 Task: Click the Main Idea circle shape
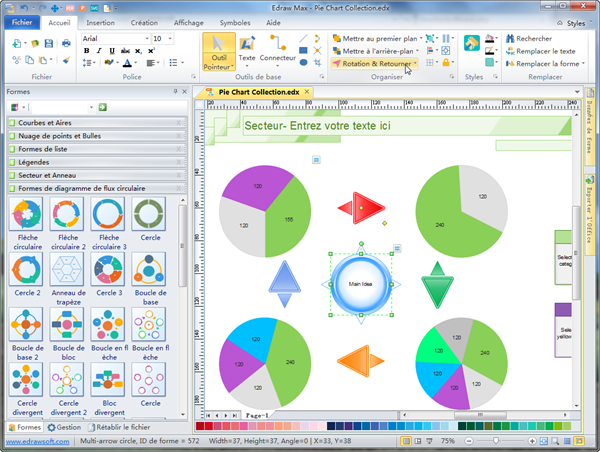tap(360, 284)
